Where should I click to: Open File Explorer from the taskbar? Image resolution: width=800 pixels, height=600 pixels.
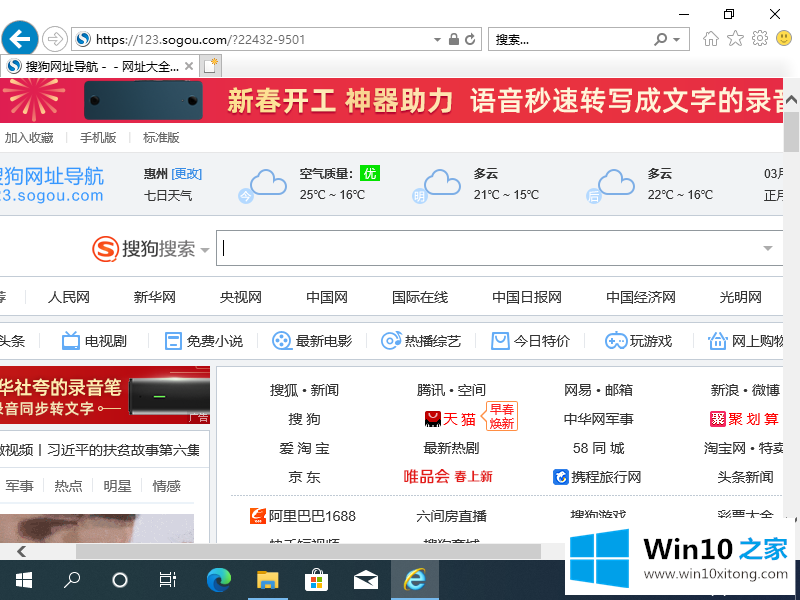pos(267,580)
